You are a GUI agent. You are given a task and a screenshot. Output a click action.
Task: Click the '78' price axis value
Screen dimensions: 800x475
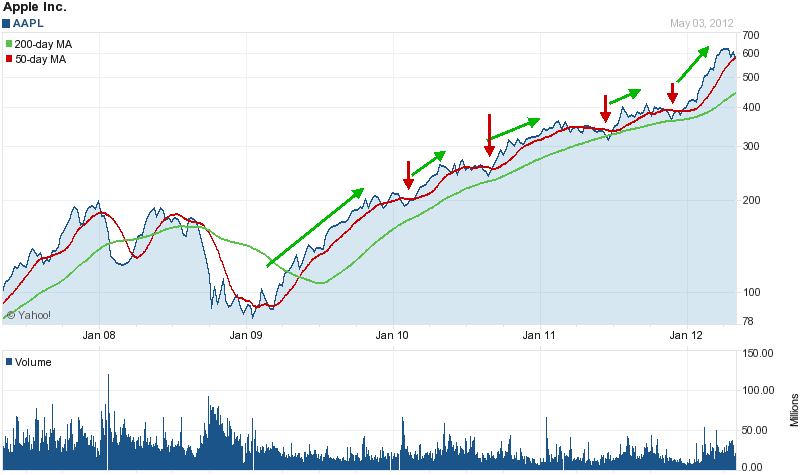pyautogui.click(x=748, y=321)
